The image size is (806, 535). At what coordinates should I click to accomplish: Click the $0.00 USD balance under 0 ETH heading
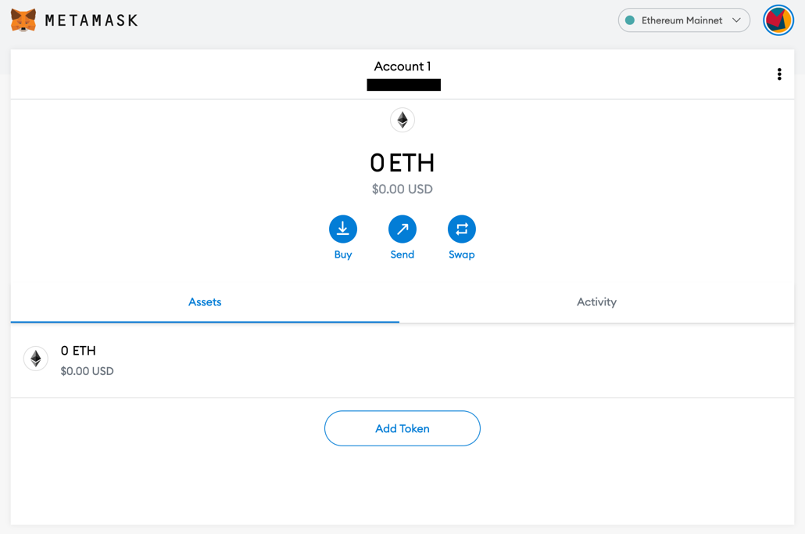click(x=402, y=189)
